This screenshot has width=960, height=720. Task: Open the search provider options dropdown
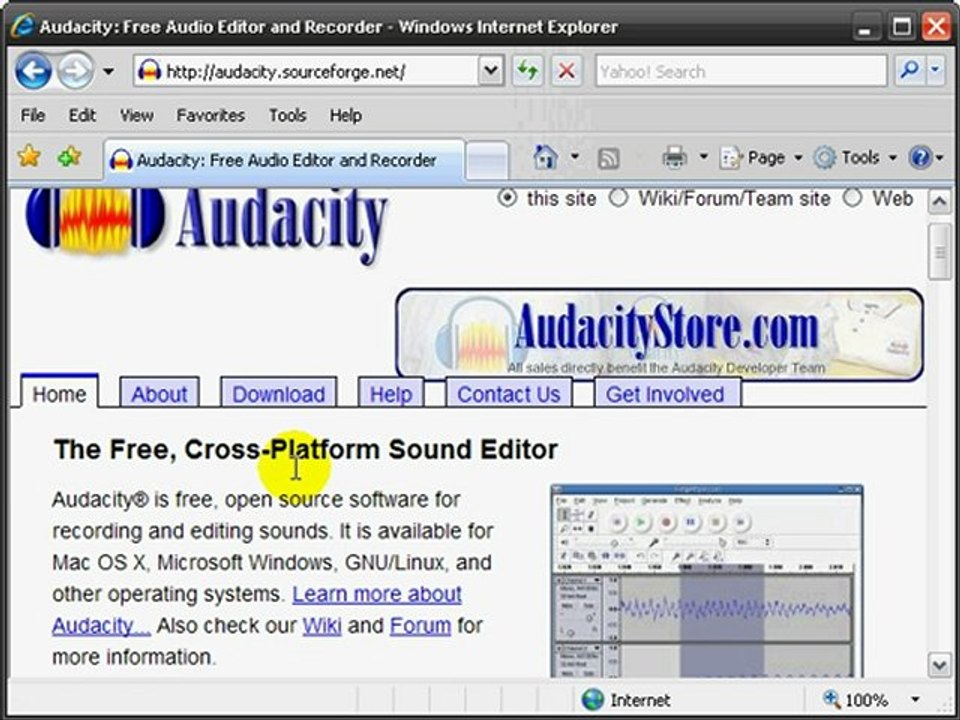coord(935,71)
